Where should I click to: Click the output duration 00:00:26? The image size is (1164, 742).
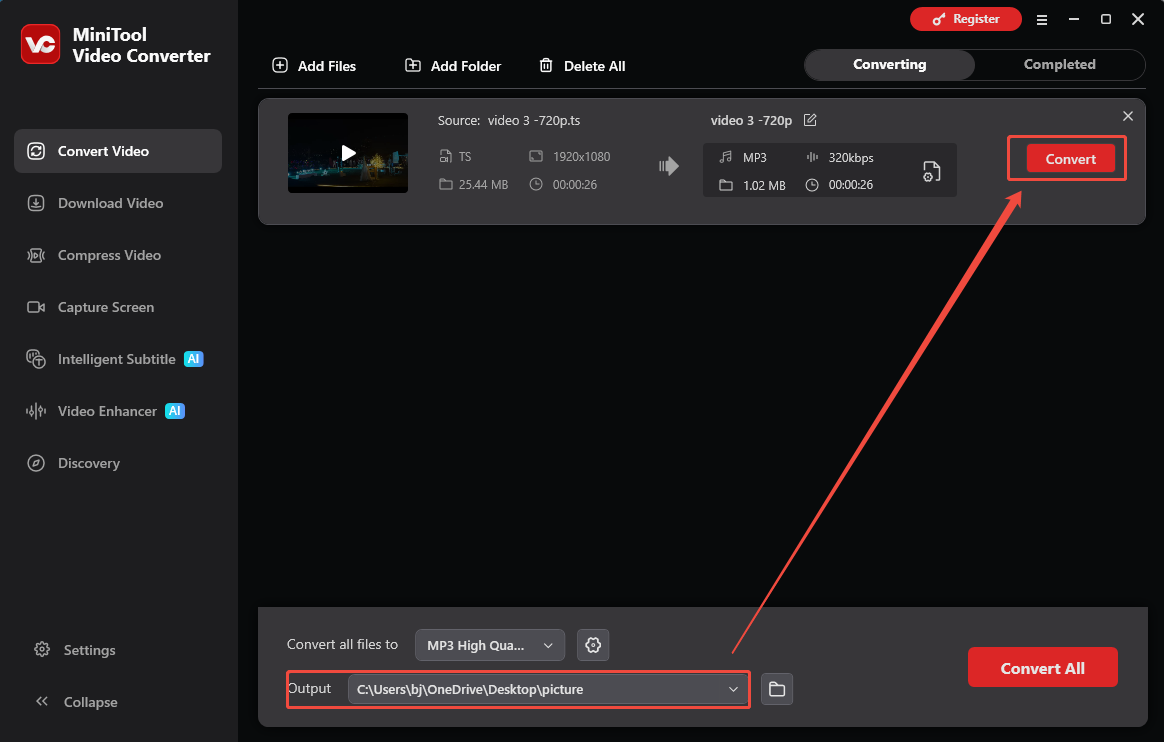pos(851,185)
